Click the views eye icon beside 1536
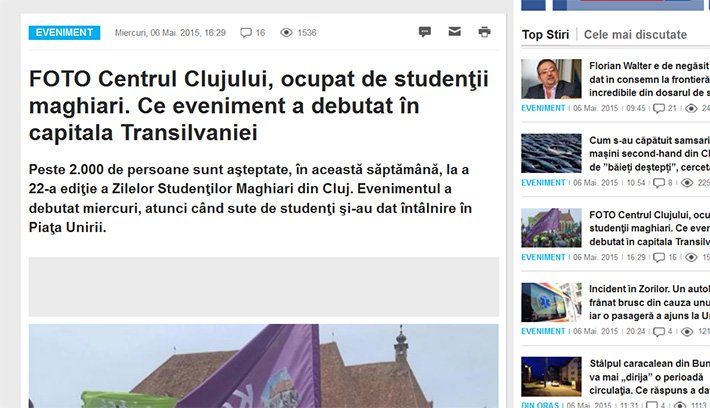710x408 pixels. tap(286, 33)
